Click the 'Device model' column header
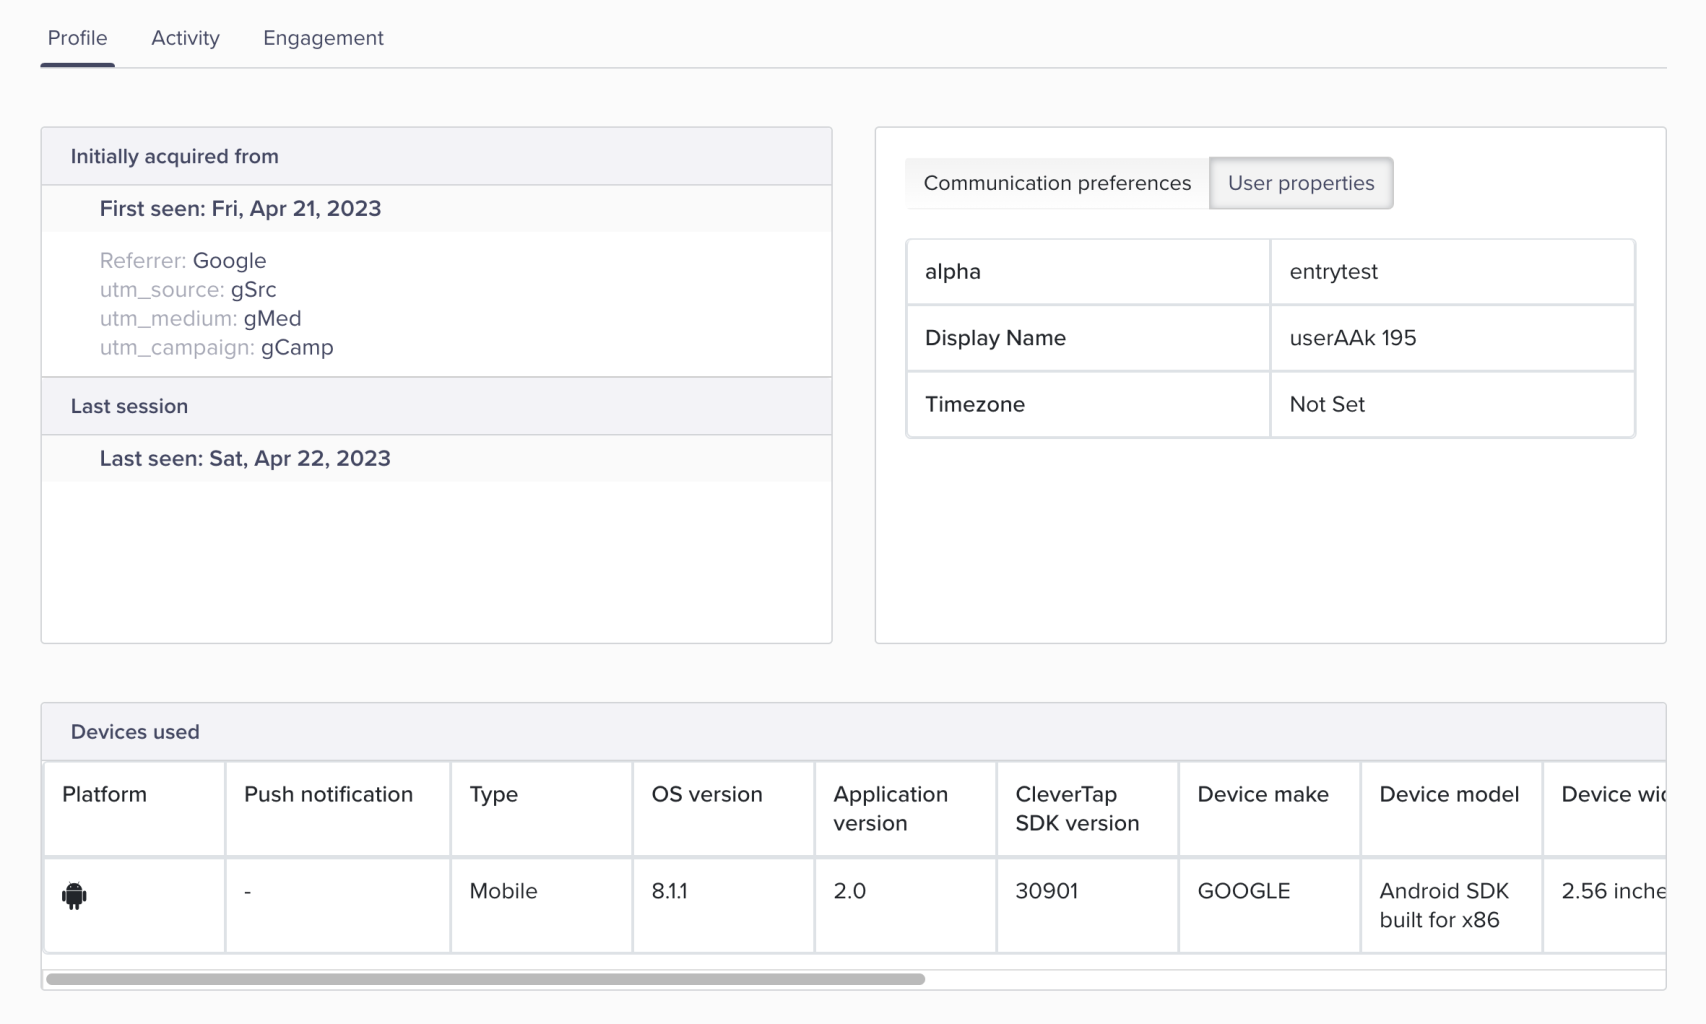 (x=1451, y=809)
